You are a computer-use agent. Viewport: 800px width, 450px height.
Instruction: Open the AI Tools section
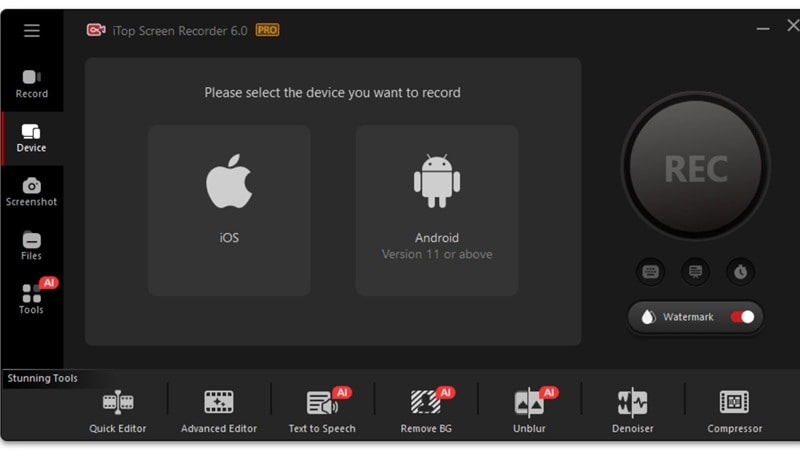click(x=32, y=297)
